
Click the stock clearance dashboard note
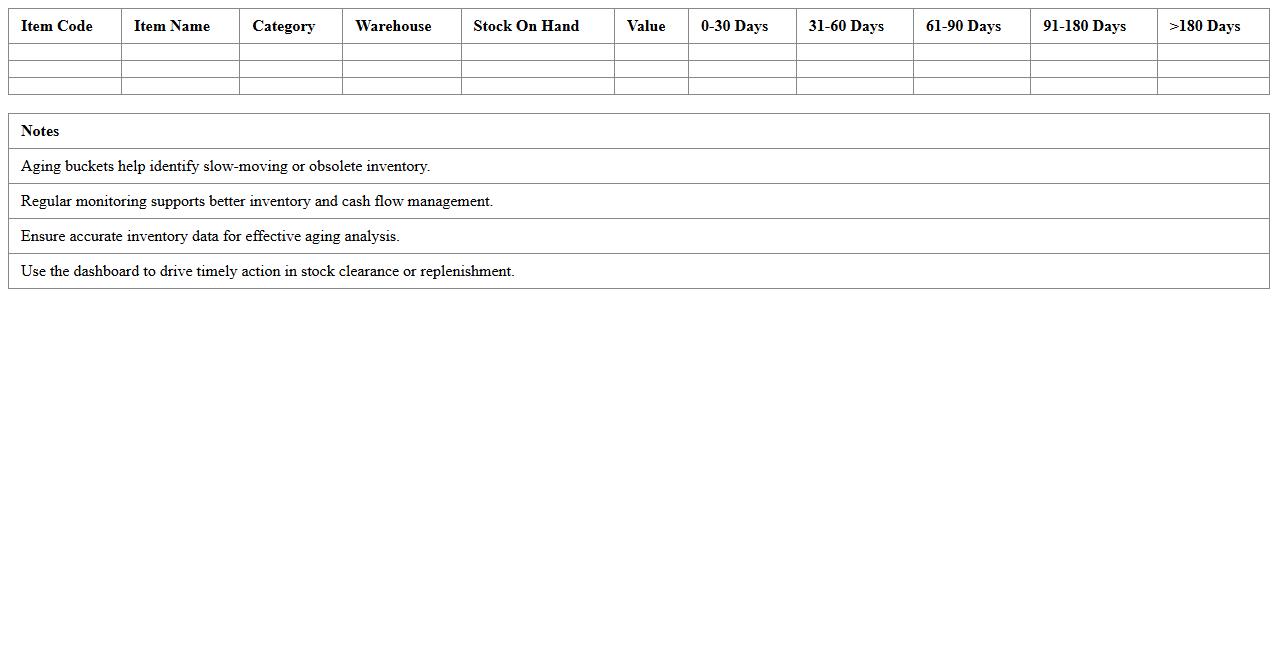tap(267, 271)
